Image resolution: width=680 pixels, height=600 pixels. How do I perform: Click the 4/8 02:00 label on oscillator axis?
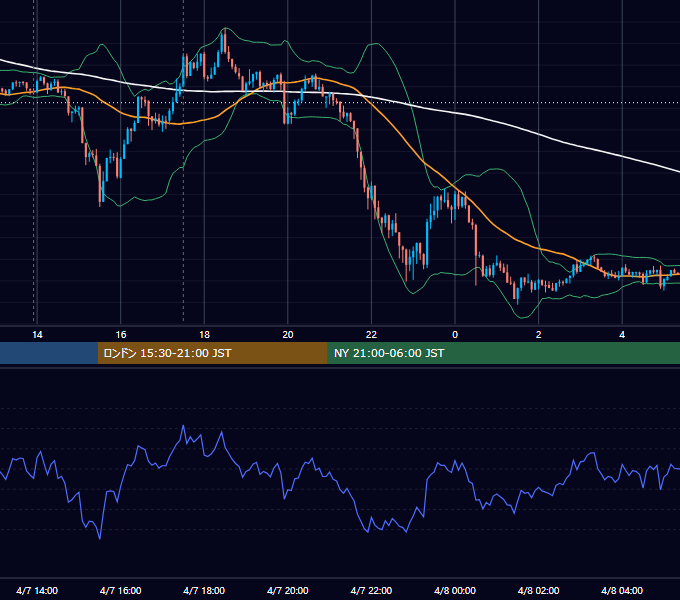pos(539,590)
